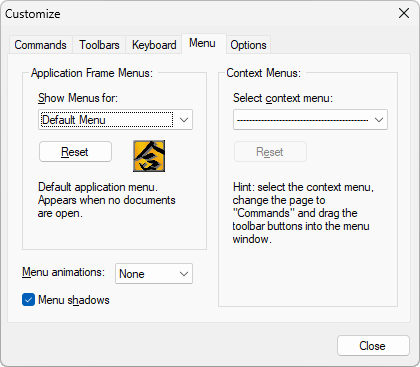Reset the application frame menus
The height and width of the screenshot is (367, 420).
pyautogui.click(x=75, y=152)
